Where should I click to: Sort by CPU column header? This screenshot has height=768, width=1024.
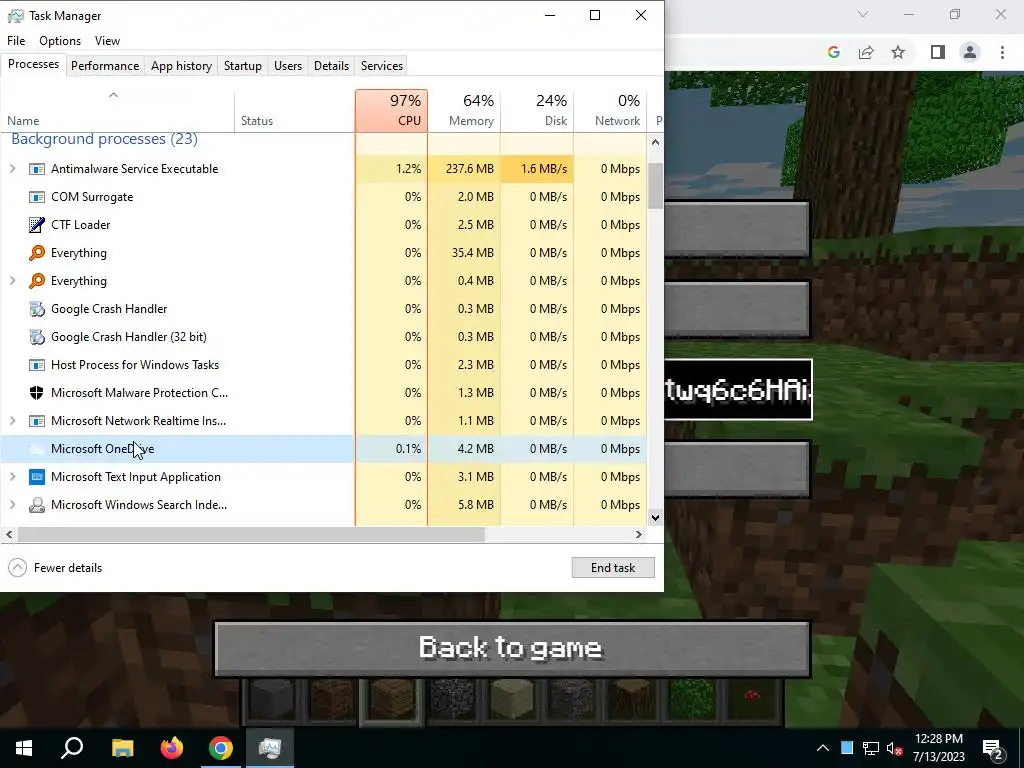tap(392, 110)
